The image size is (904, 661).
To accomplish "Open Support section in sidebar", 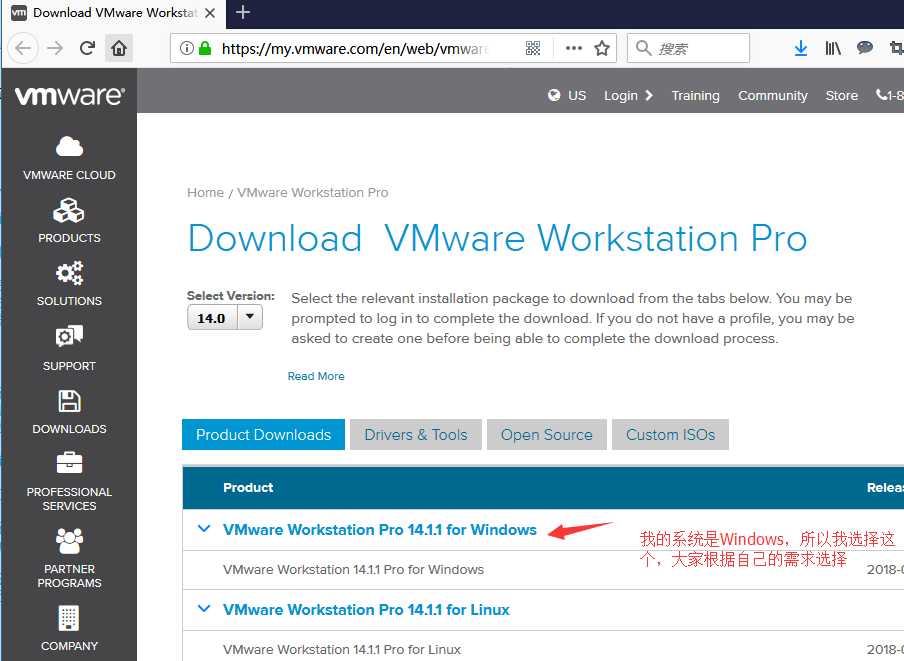I will [69, 349].
